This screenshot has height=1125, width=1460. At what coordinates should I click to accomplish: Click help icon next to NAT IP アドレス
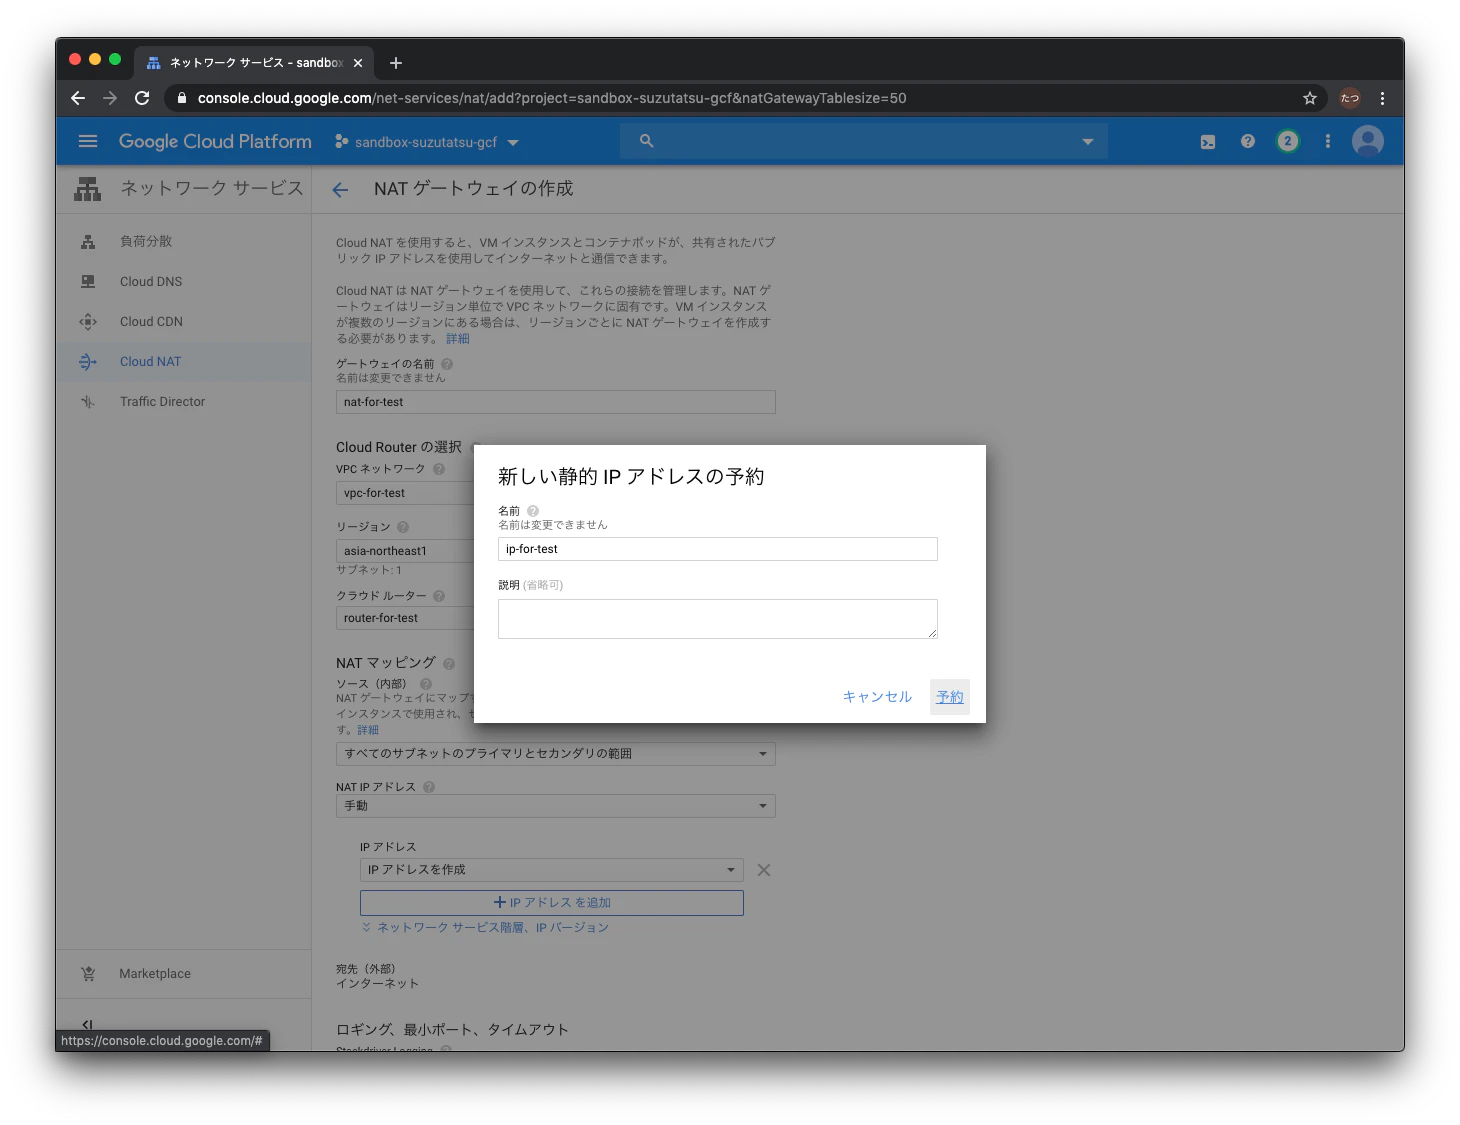429,787
